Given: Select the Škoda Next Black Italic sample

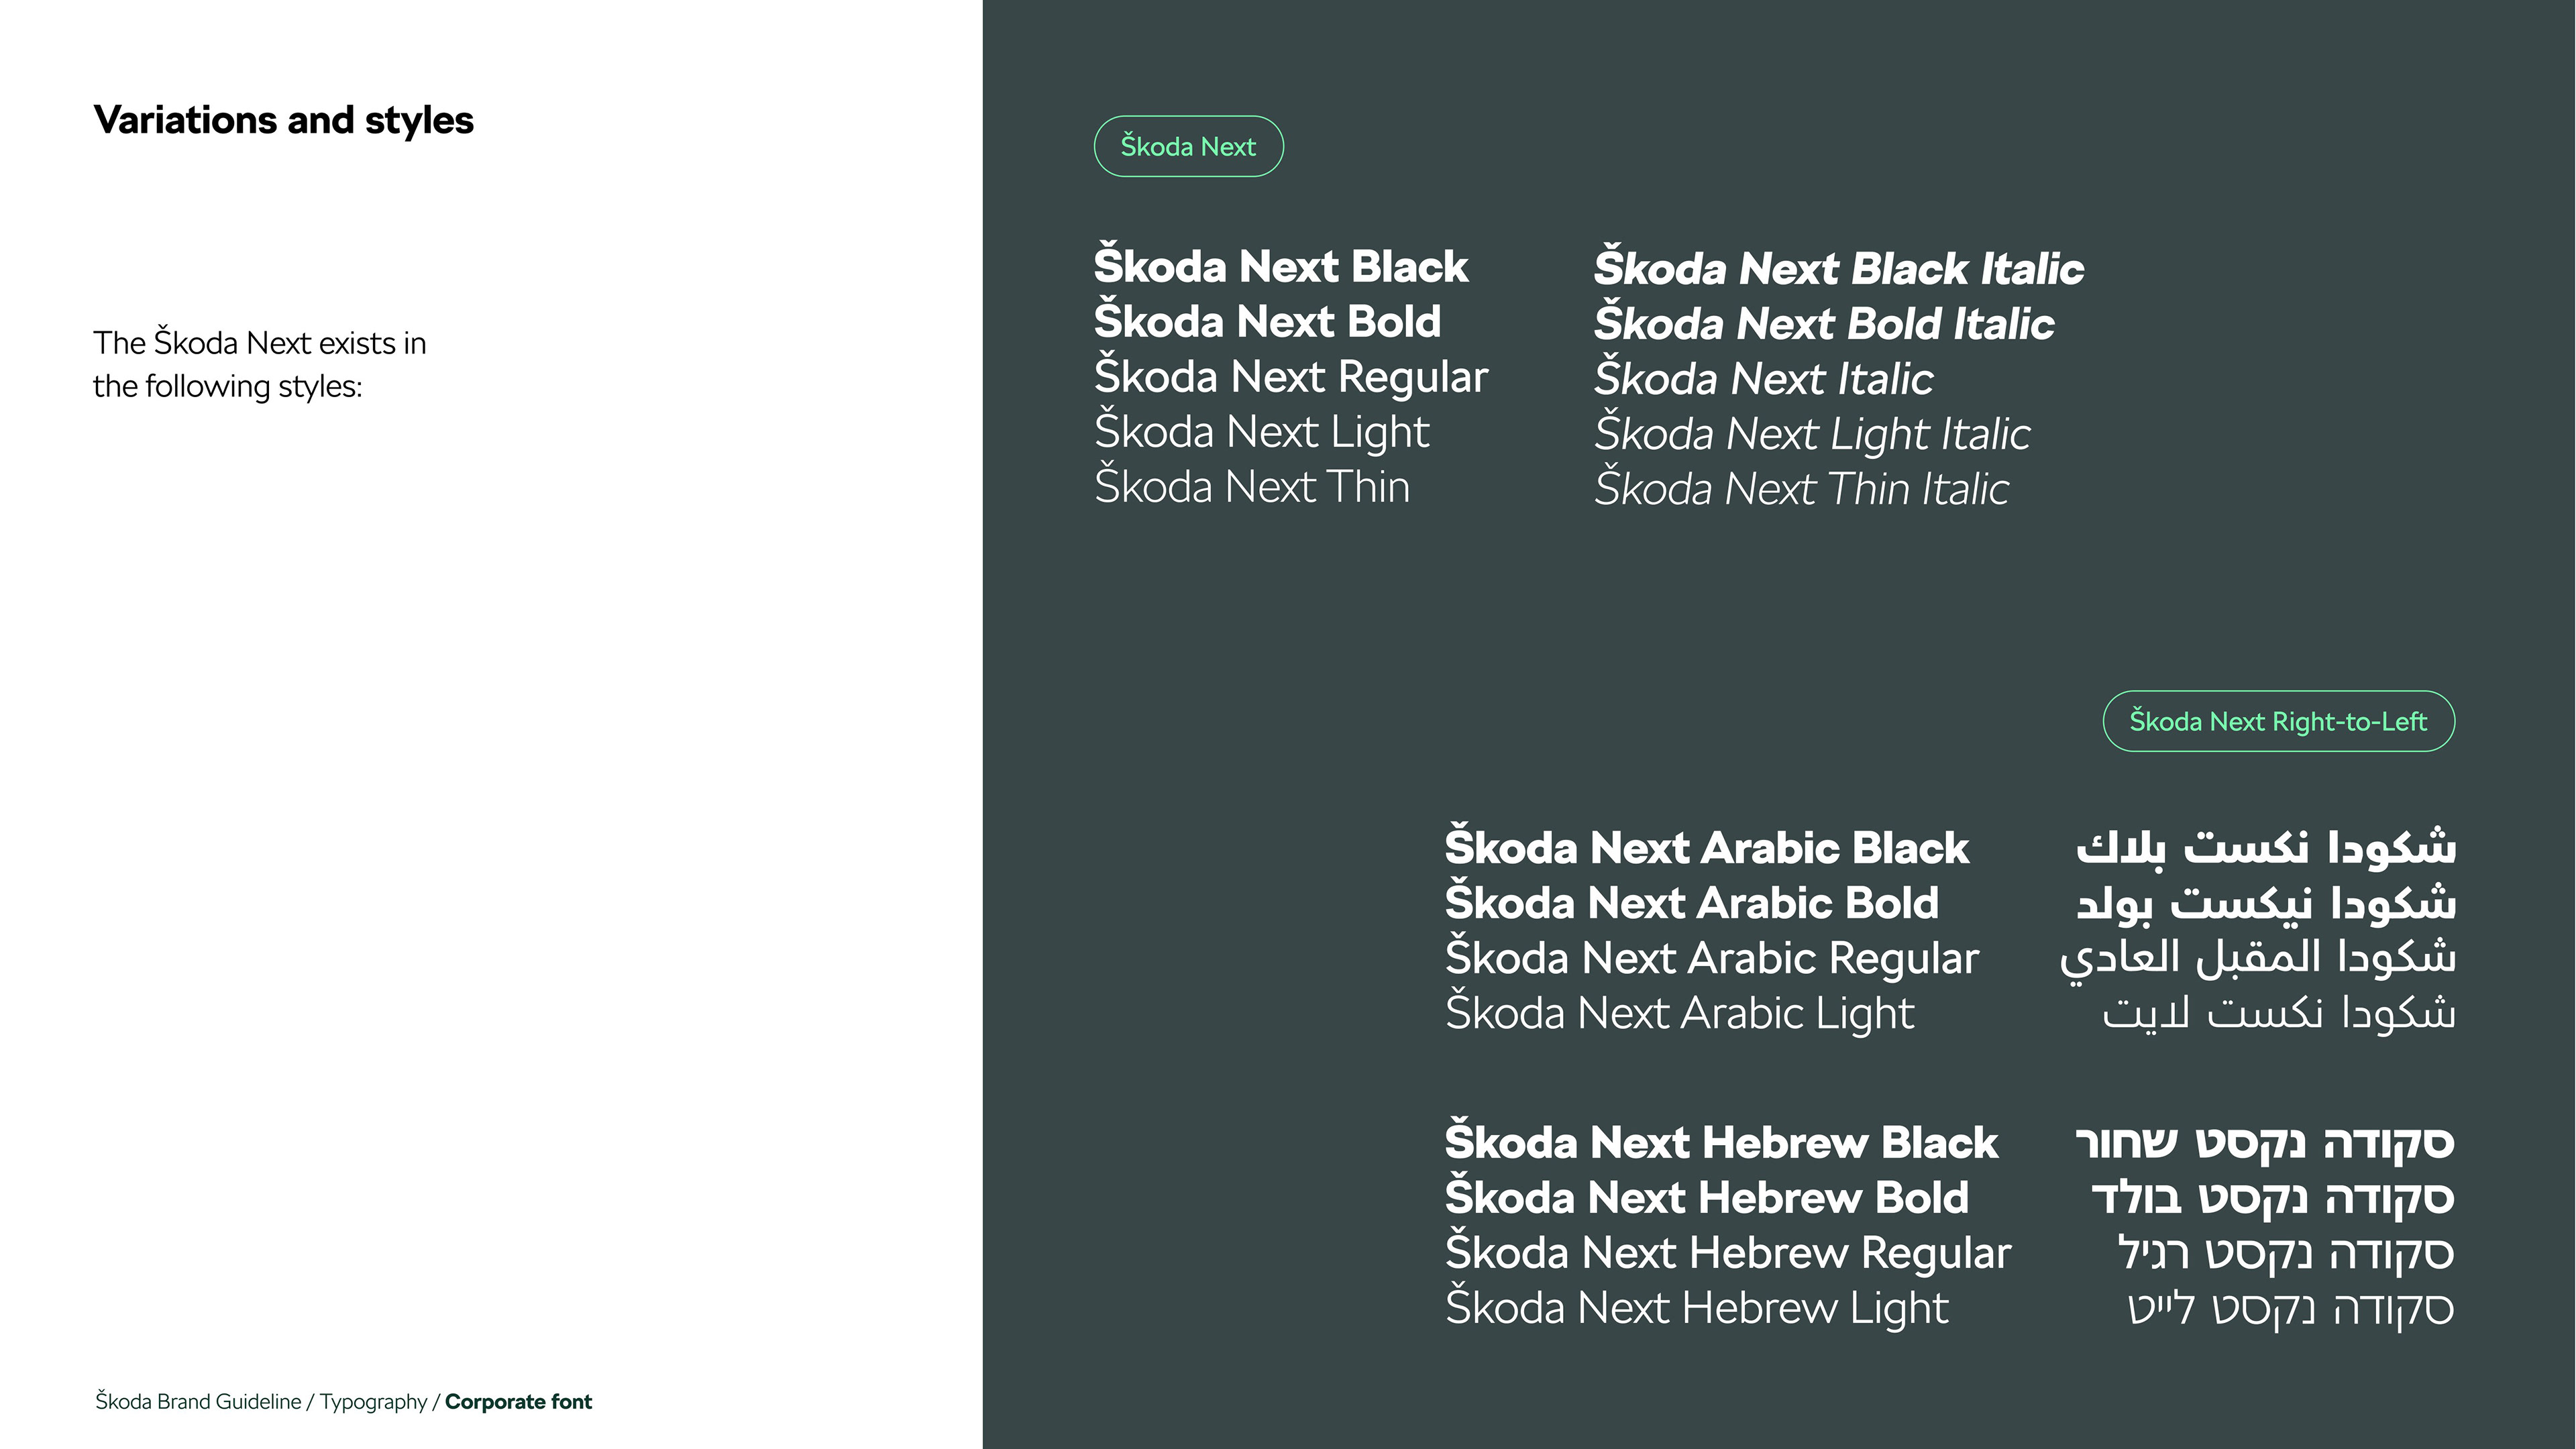Looking at the screenshot, I should (1838, 269).
